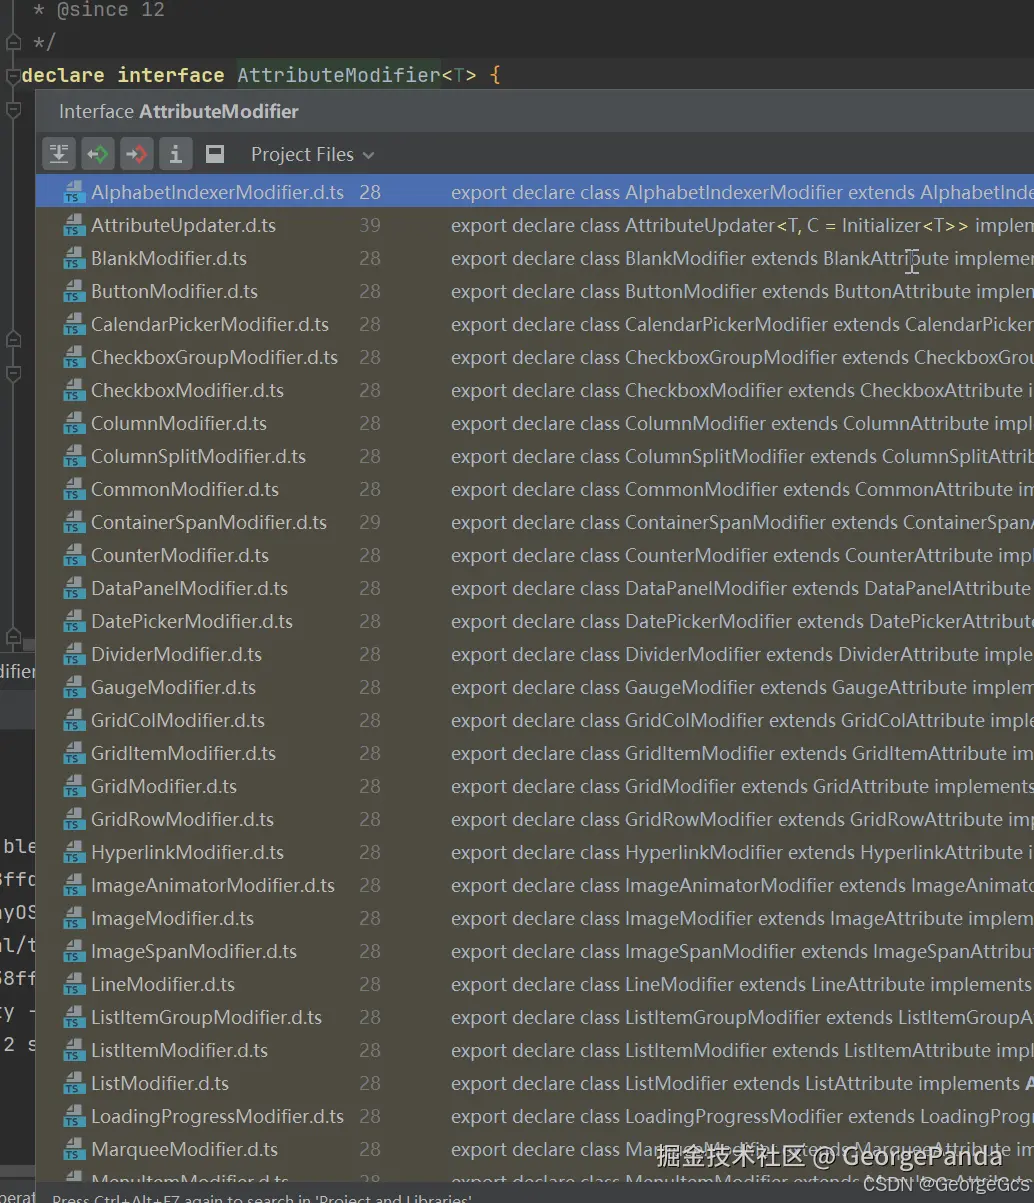Select the ListItemGroupModifier.d.ts file name
This screenshot has width=1034, height=1203.
[x=206, y=1018]
